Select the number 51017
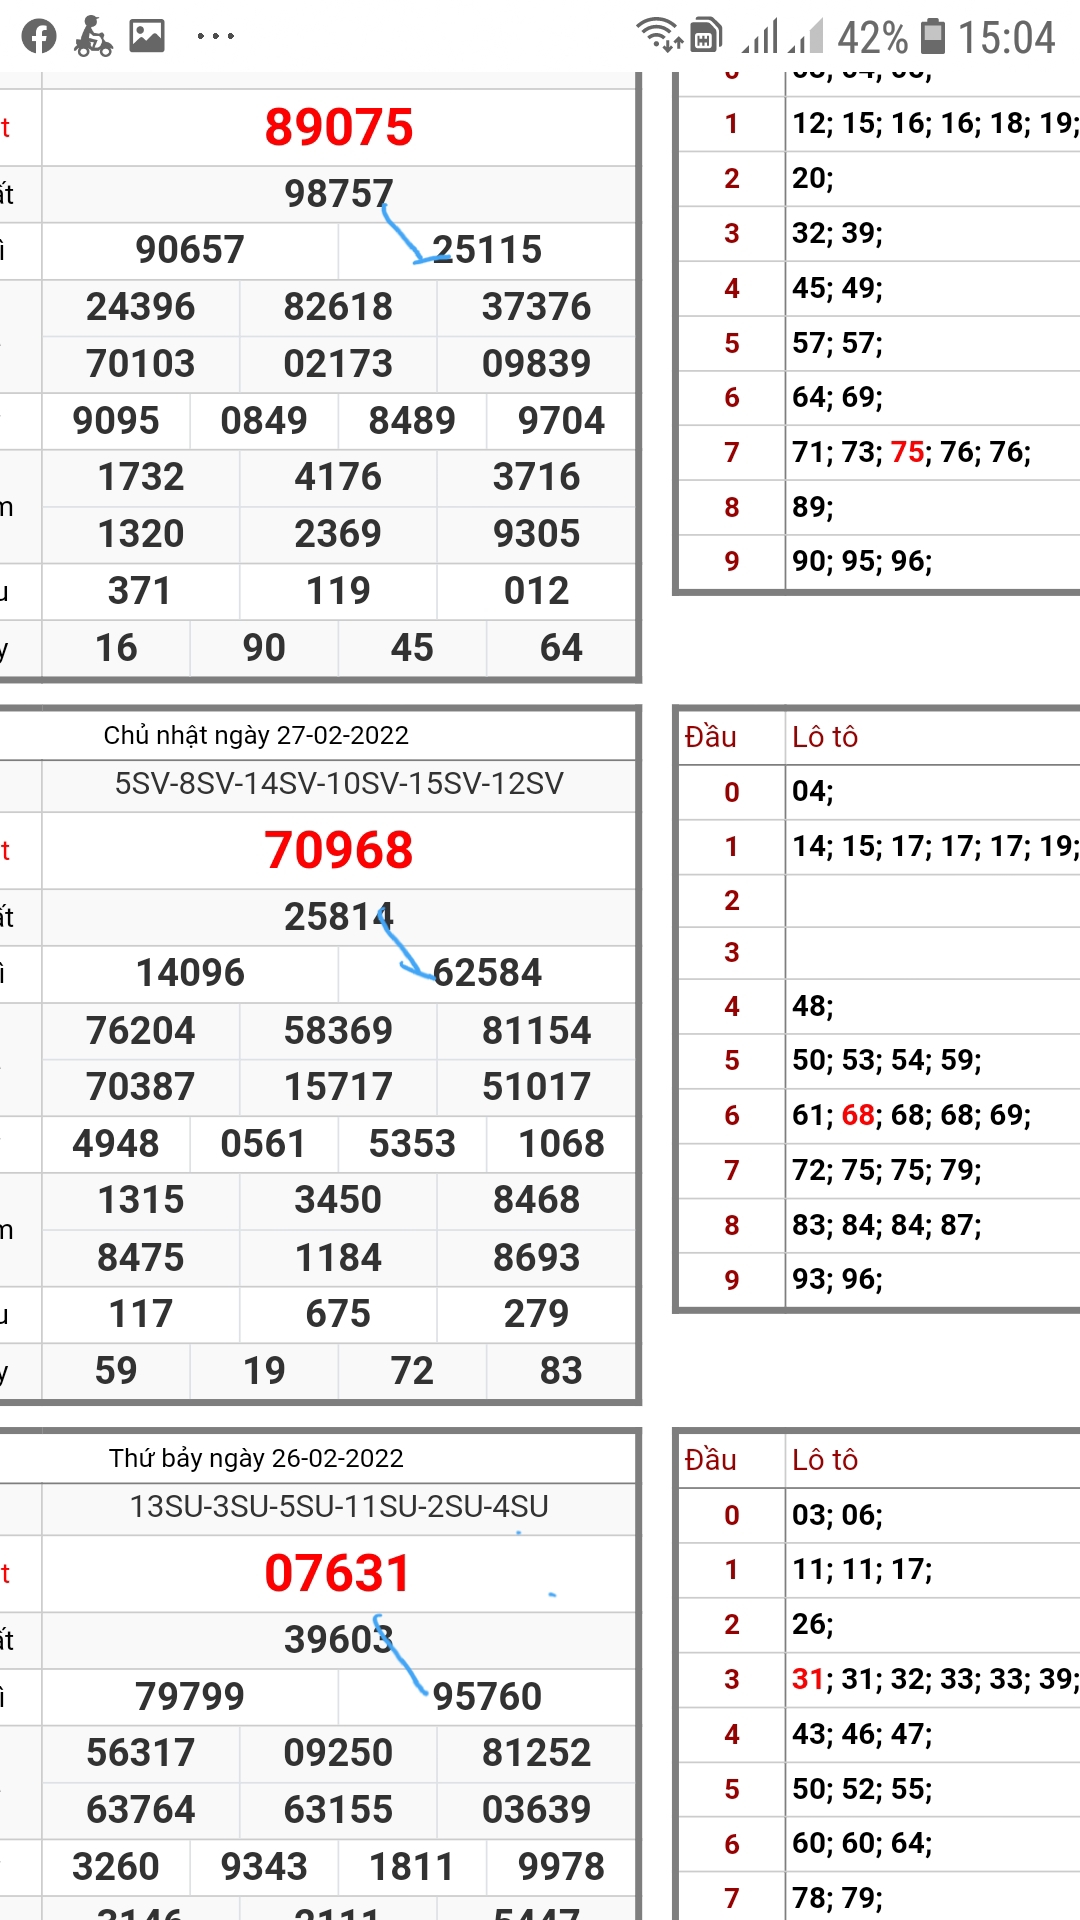 (537, 1087)
